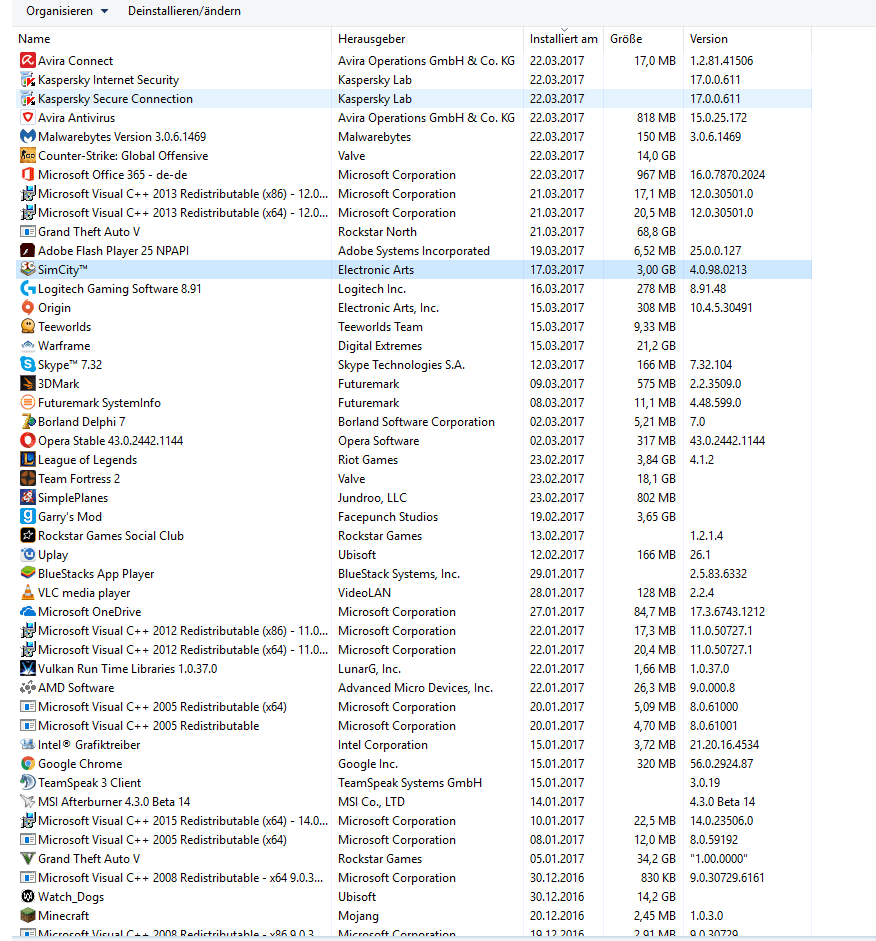876x941 pixels.
Task: Click the BlueStacks App Player icon
Action: coord(28,574)
